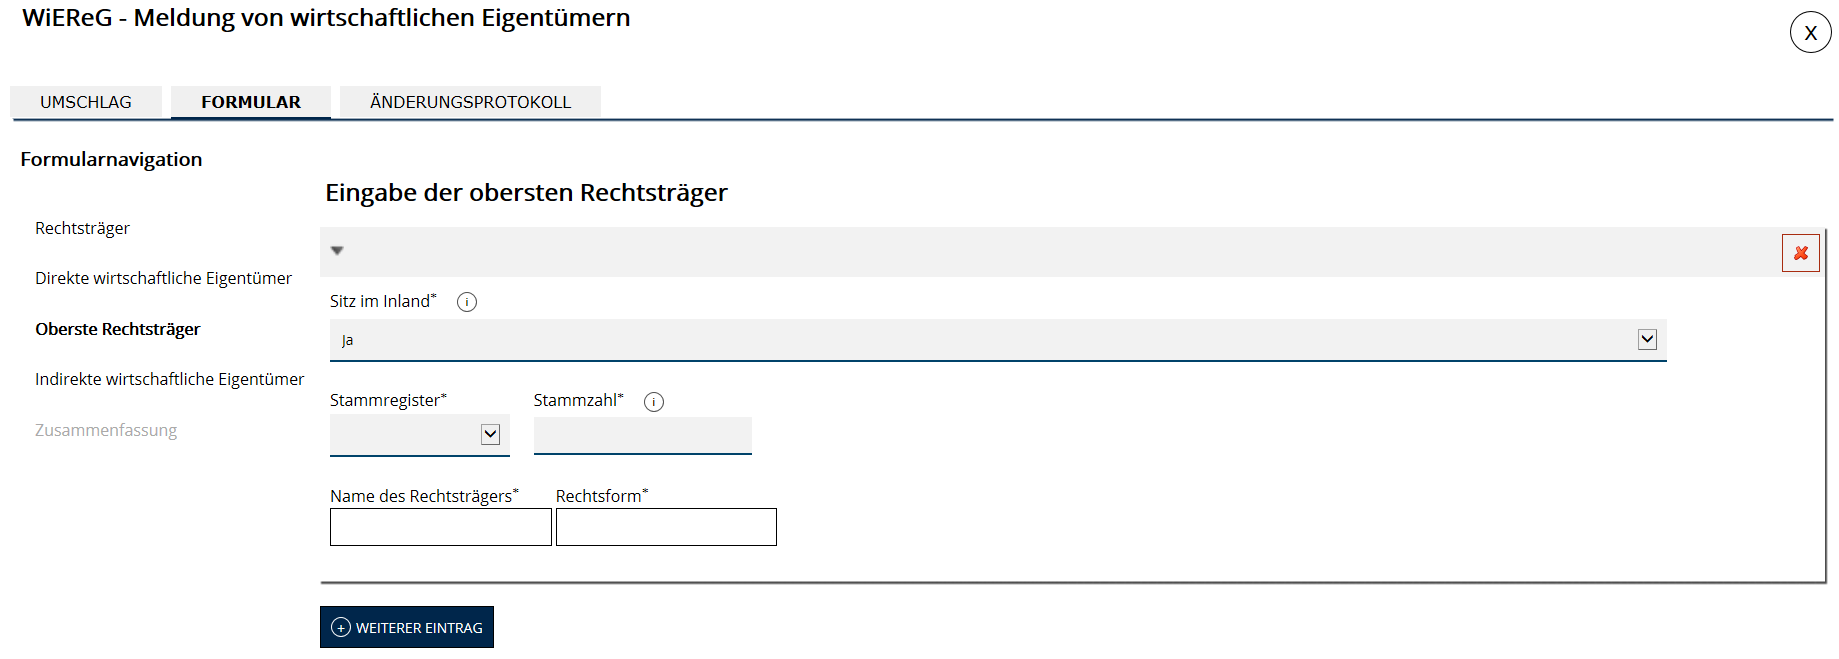1839x659 pixels.
Task: Select the FORMULAR tab
Action: point(251,102)
